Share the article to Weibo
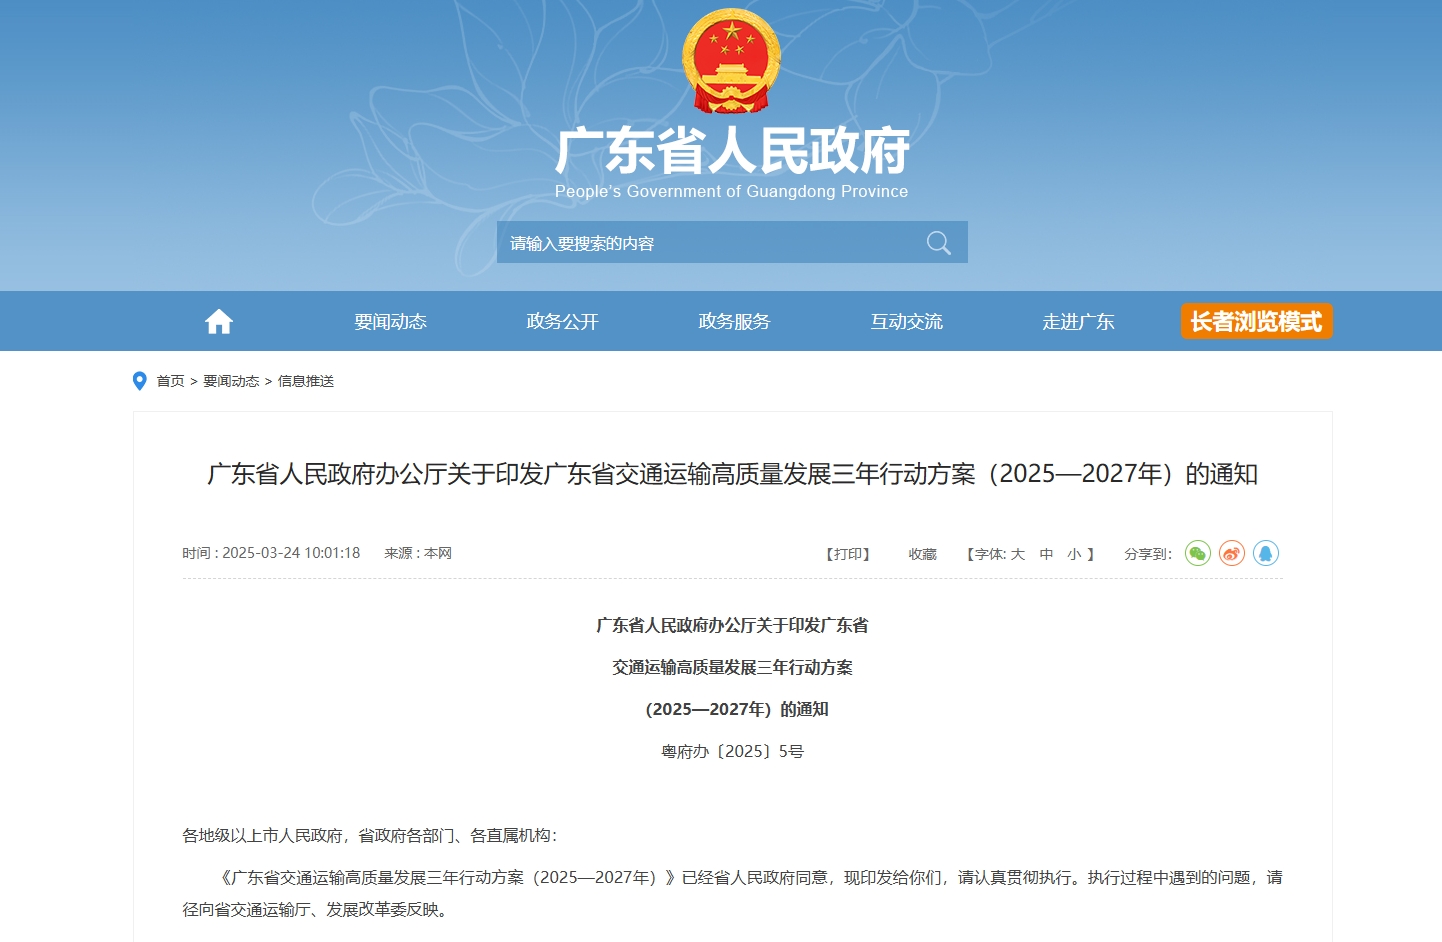The image size is (1442, 942). pos(1231,553)
